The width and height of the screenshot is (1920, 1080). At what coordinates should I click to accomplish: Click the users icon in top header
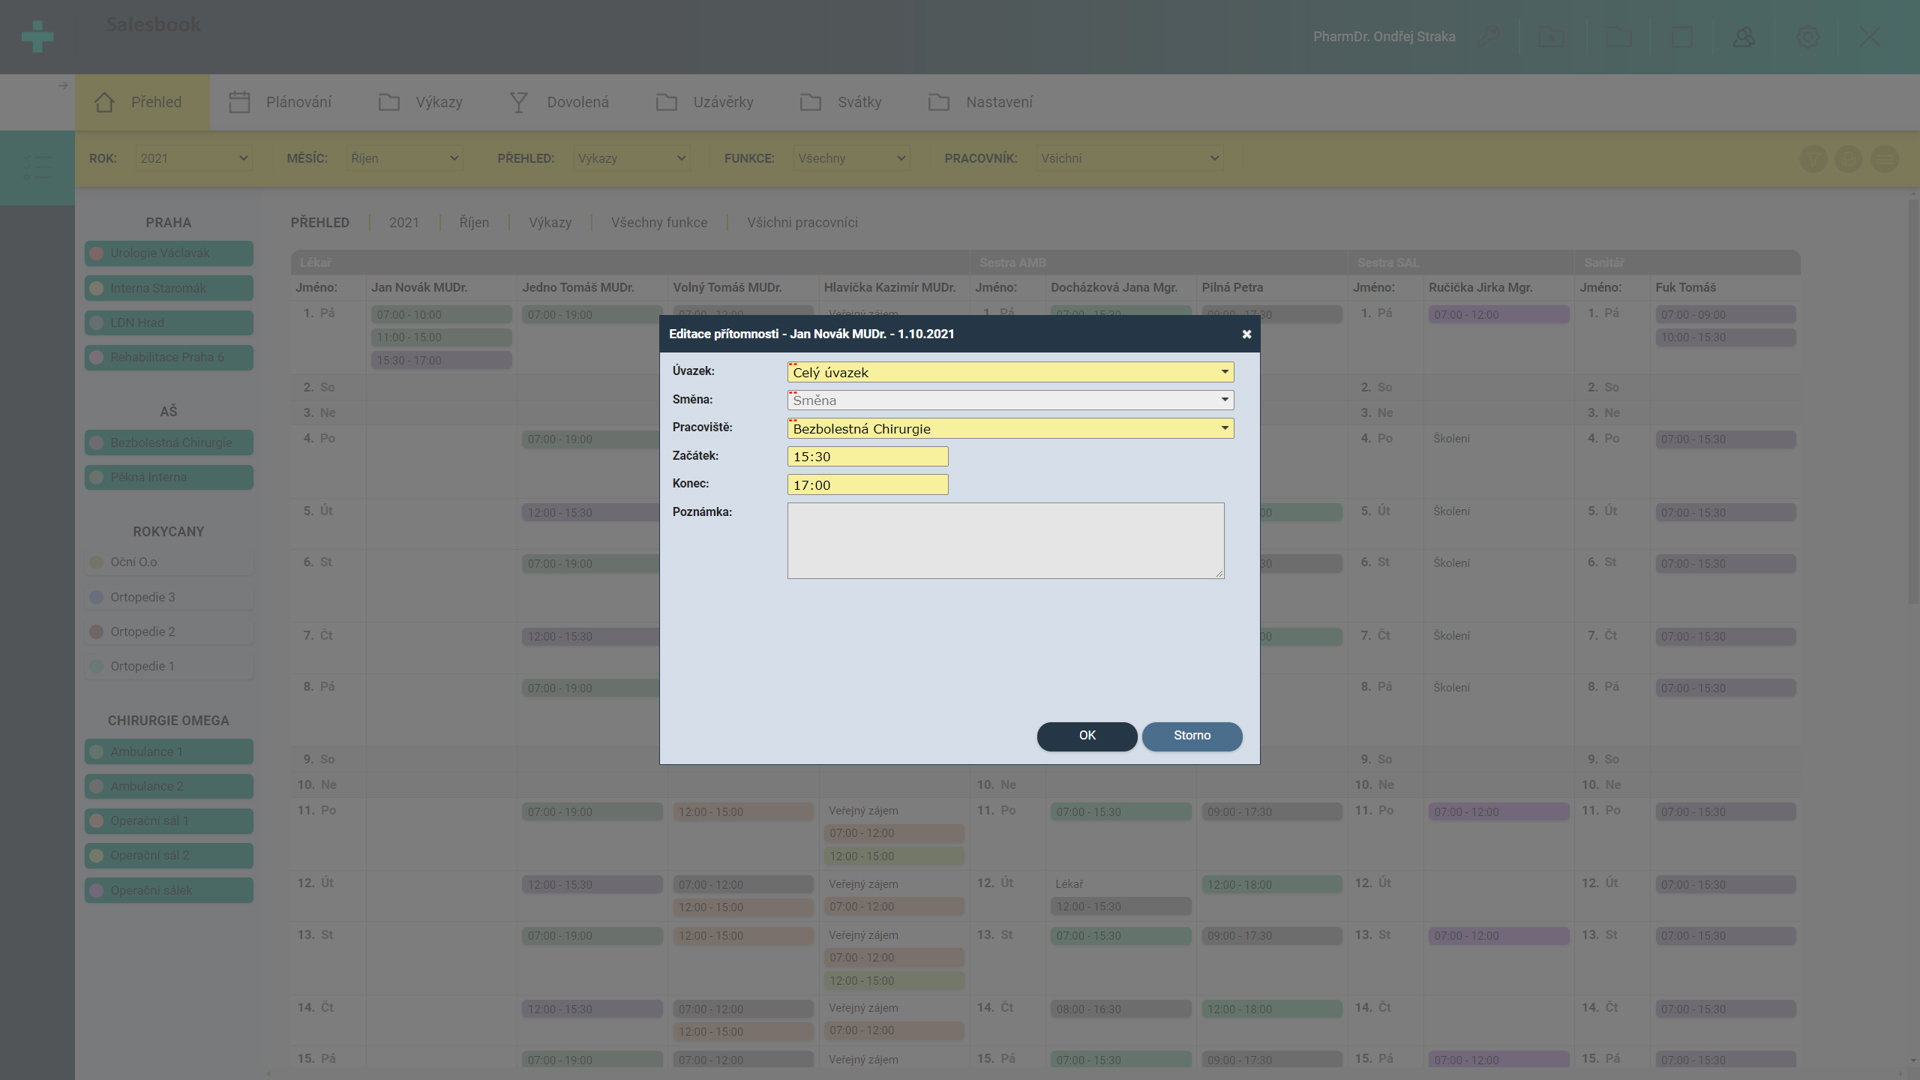pos(1744,37)
